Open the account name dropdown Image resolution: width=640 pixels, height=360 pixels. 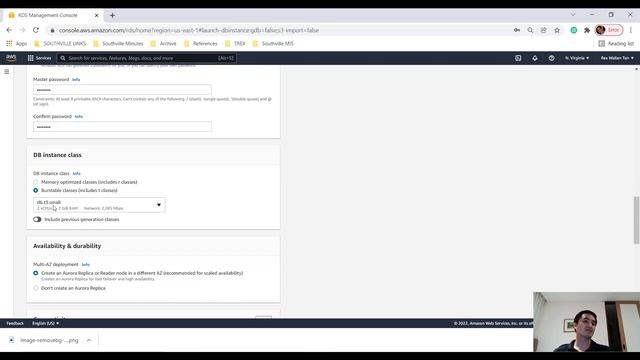(617, 58)
